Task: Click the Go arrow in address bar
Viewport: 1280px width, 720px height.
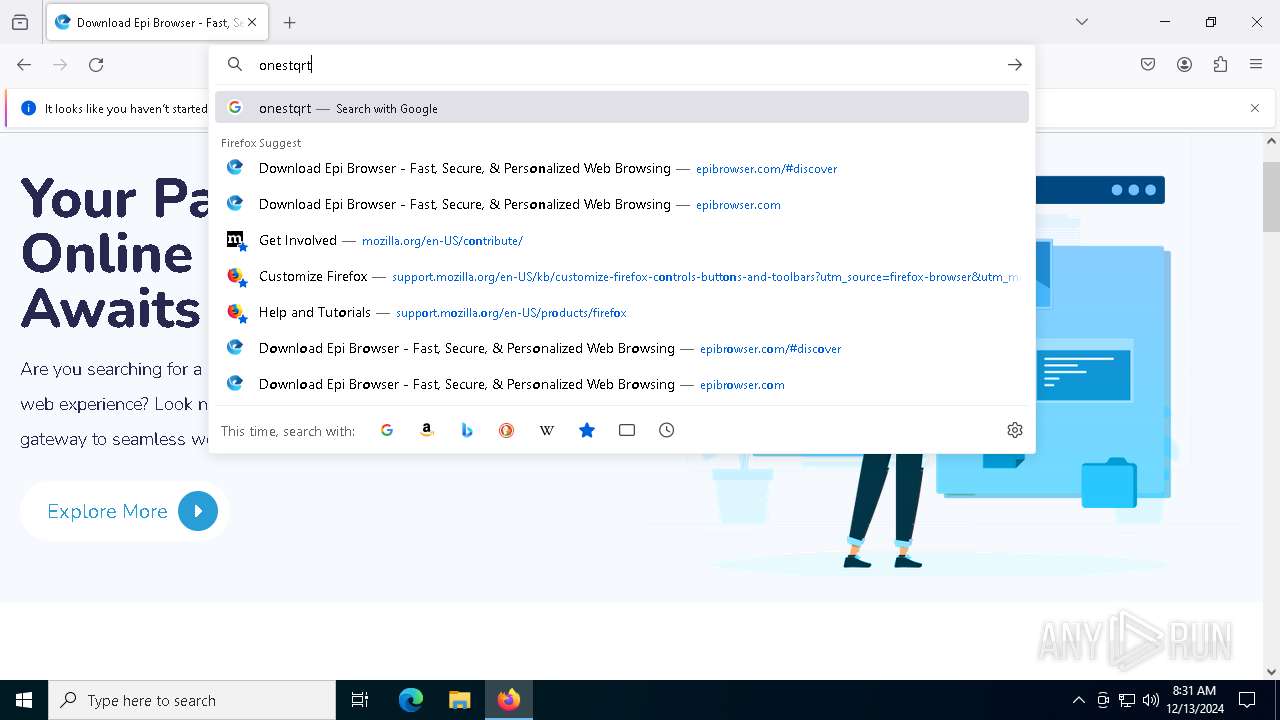Action: [x=1015, y=65]
